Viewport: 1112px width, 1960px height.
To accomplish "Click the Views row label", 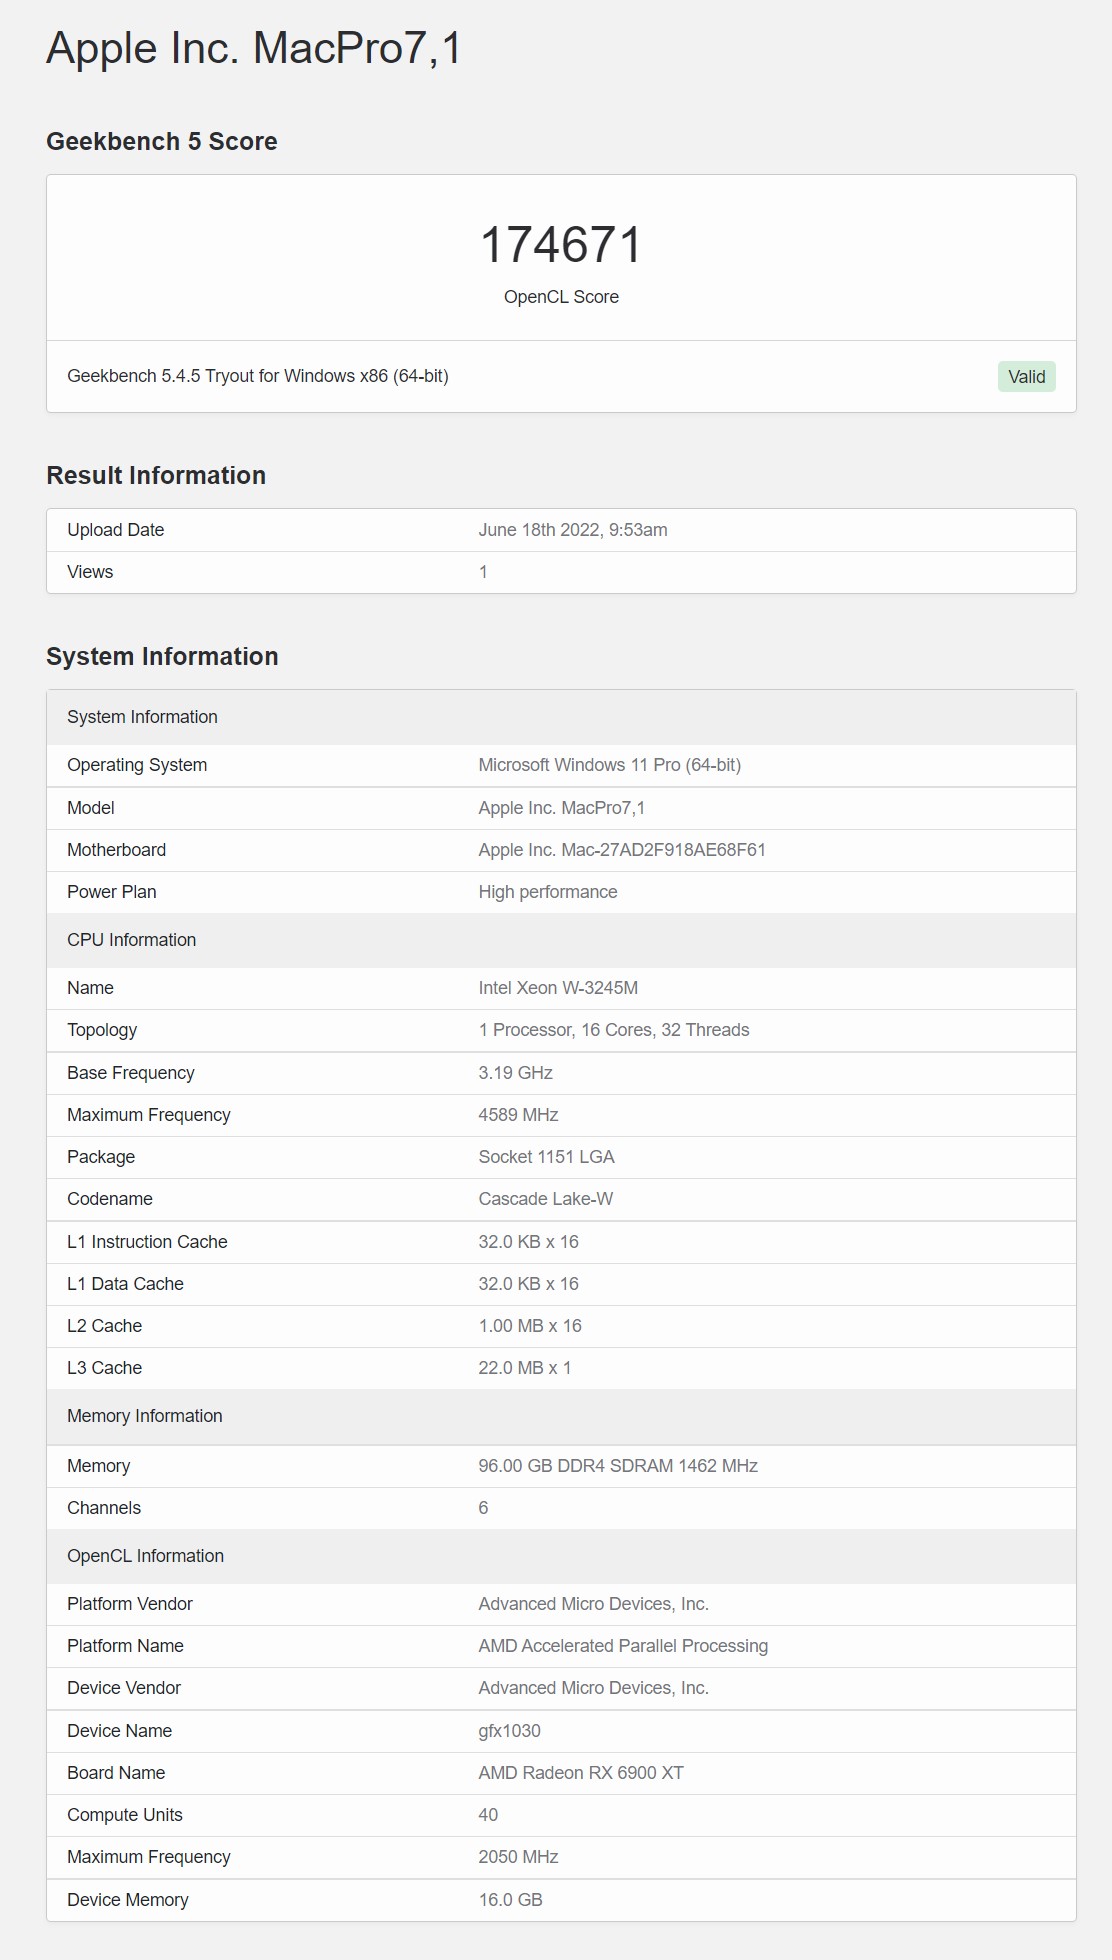I will [90, 572].
